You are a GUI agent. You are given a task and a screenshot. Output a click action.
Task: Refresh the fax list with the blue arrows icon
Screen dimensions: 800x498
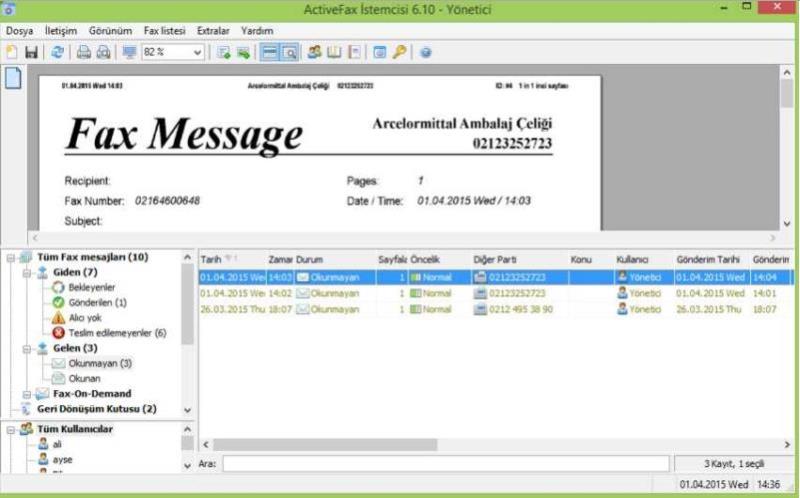[57, 52]
